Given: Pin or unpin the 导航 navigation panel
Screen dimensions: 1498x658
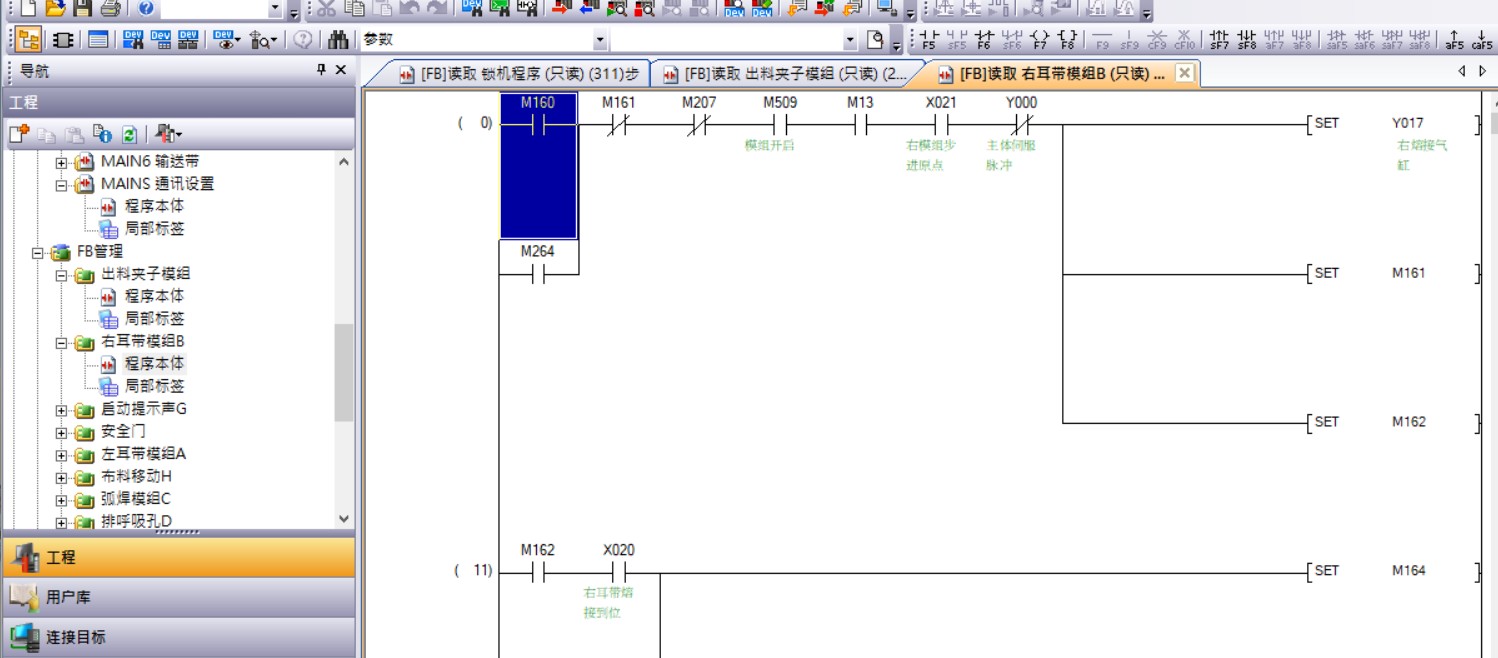Looking at the screenshot, I should pyautogui.click(x=321, y=70).
